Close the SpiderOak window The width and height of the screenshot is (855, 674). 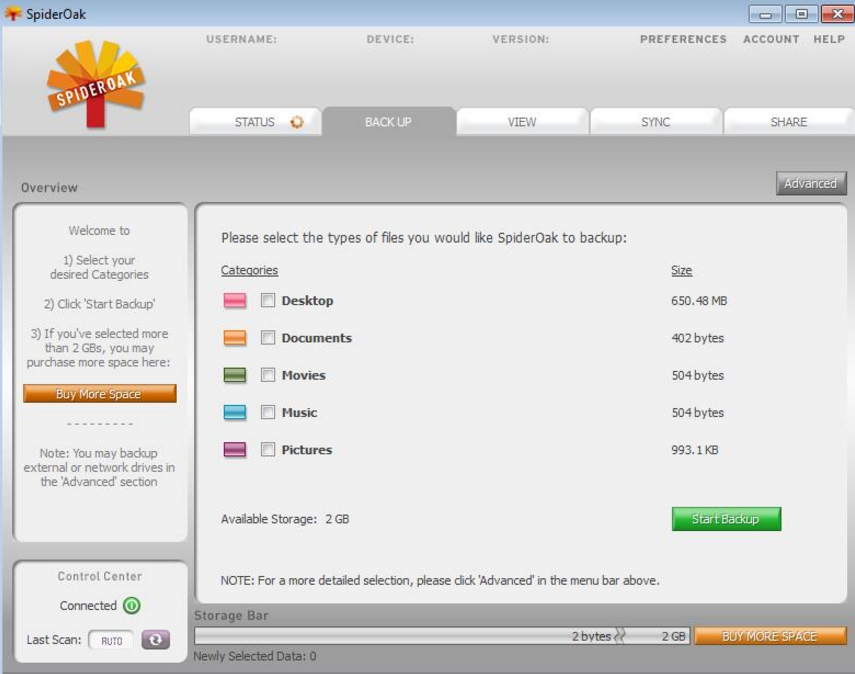click(x=838, y=14)
